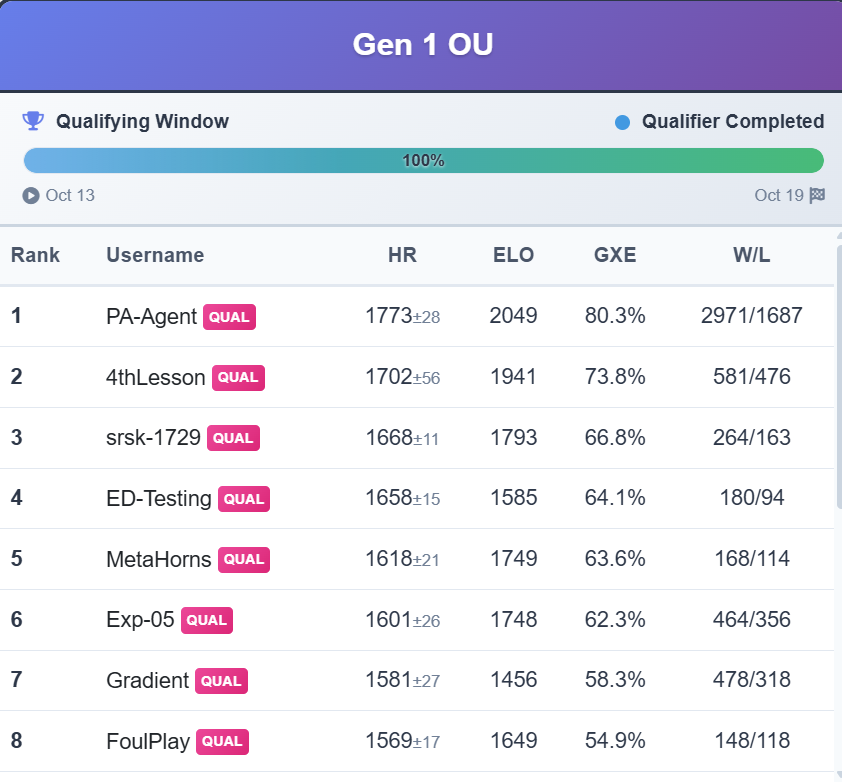Click the blue Qualifier Completed status dot
Image resolution: width=842 pixels, height=782 pixels.
[x=623, y=122]
